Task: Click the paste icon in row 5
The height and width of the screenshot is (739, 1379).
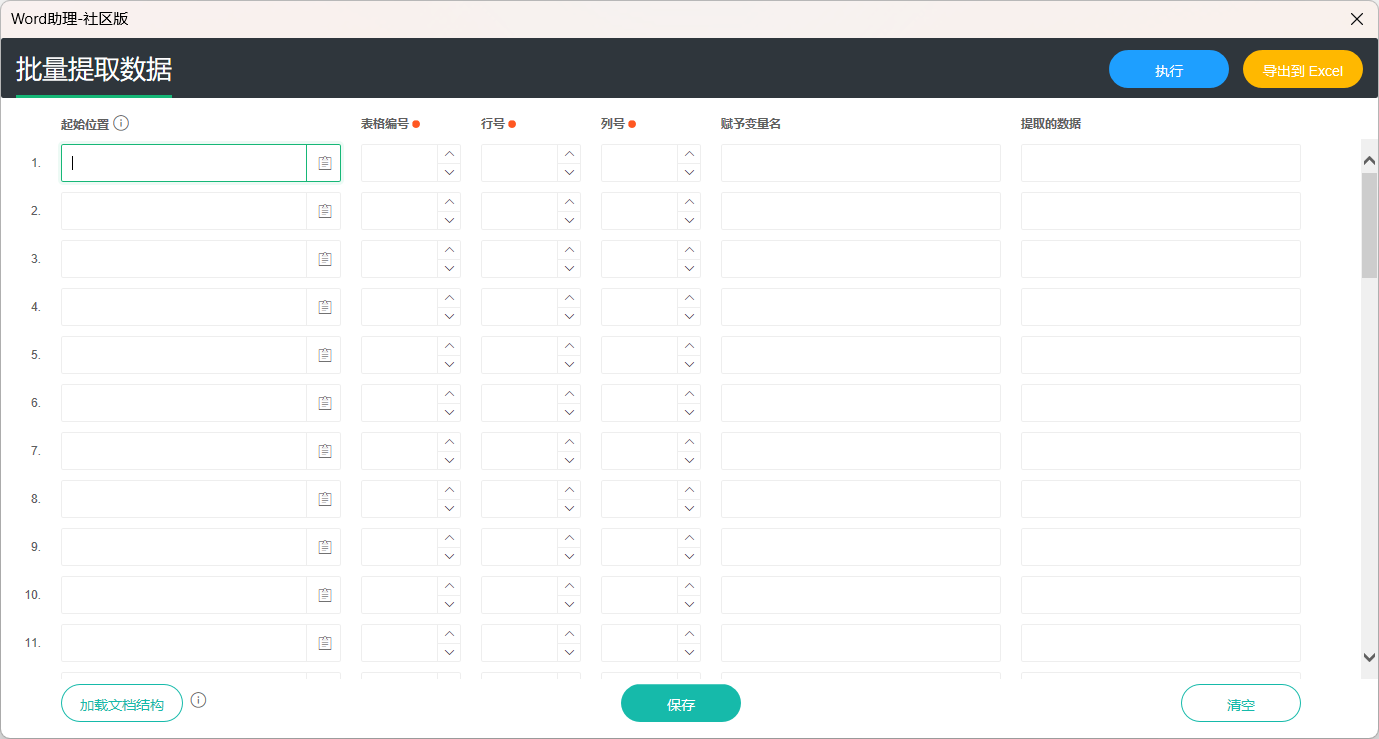Action: tap(325, 355)
